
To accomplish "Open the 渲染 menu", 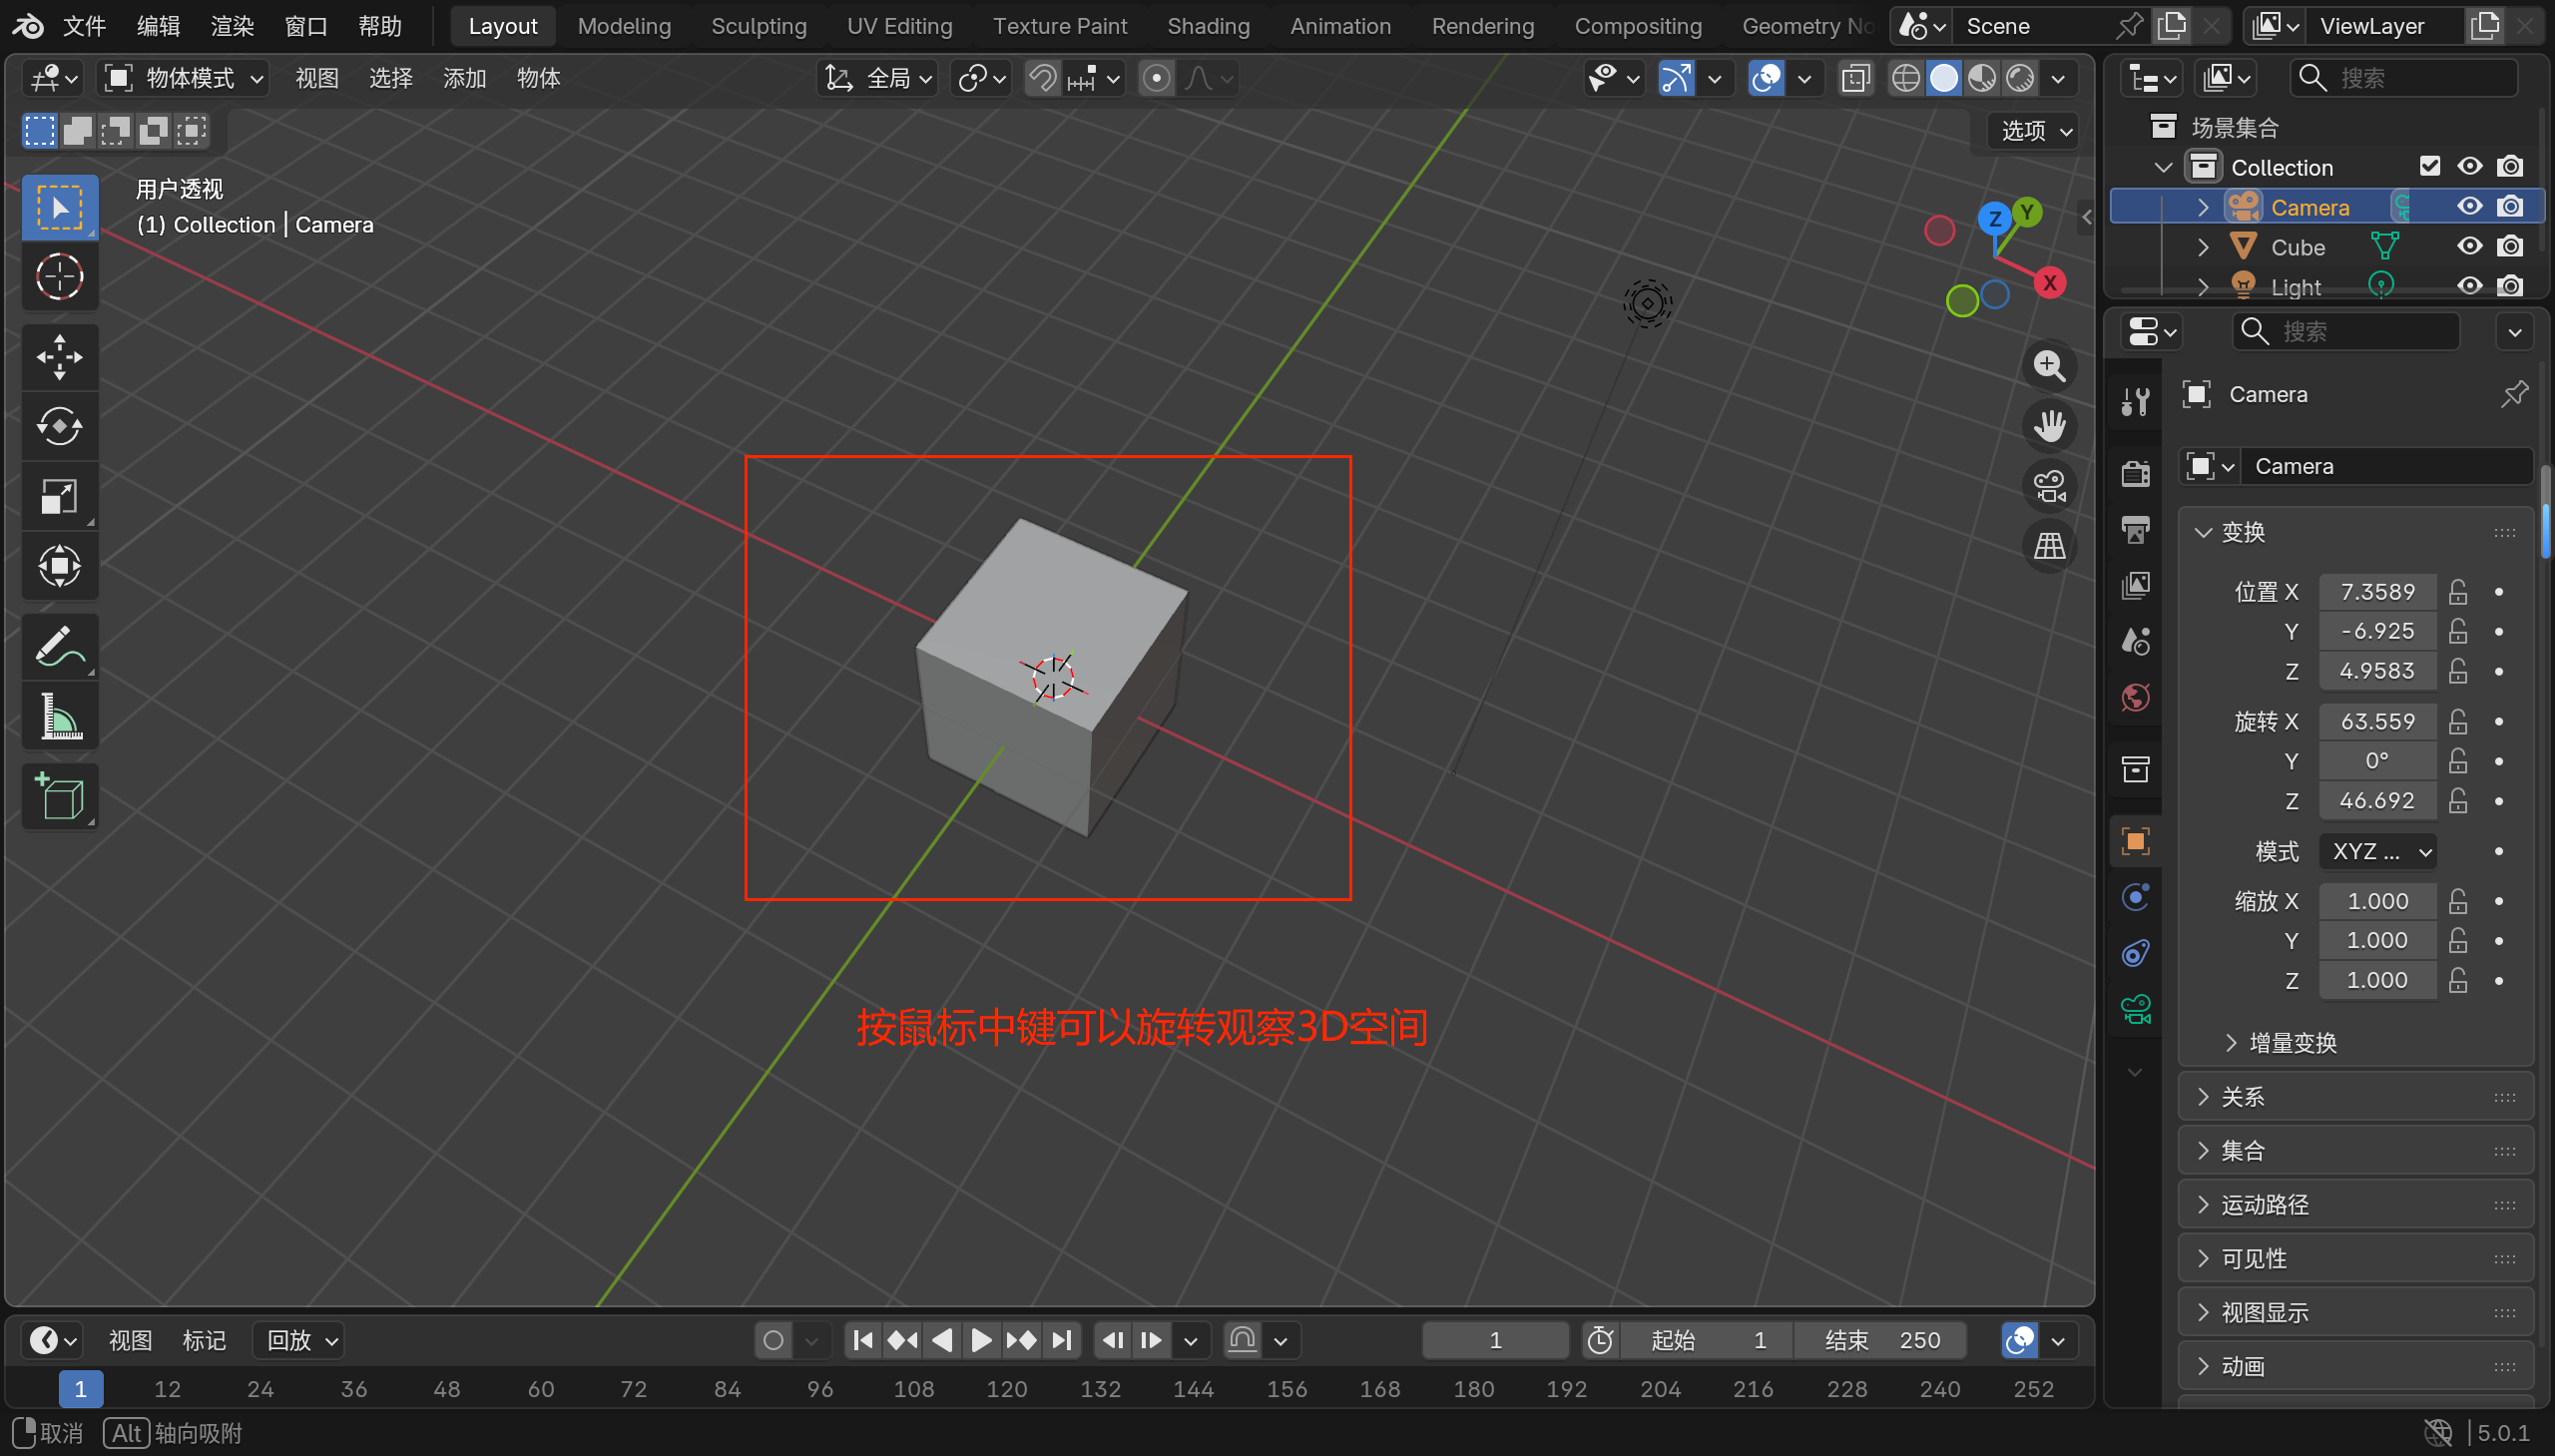I will (x=232, y=26).
